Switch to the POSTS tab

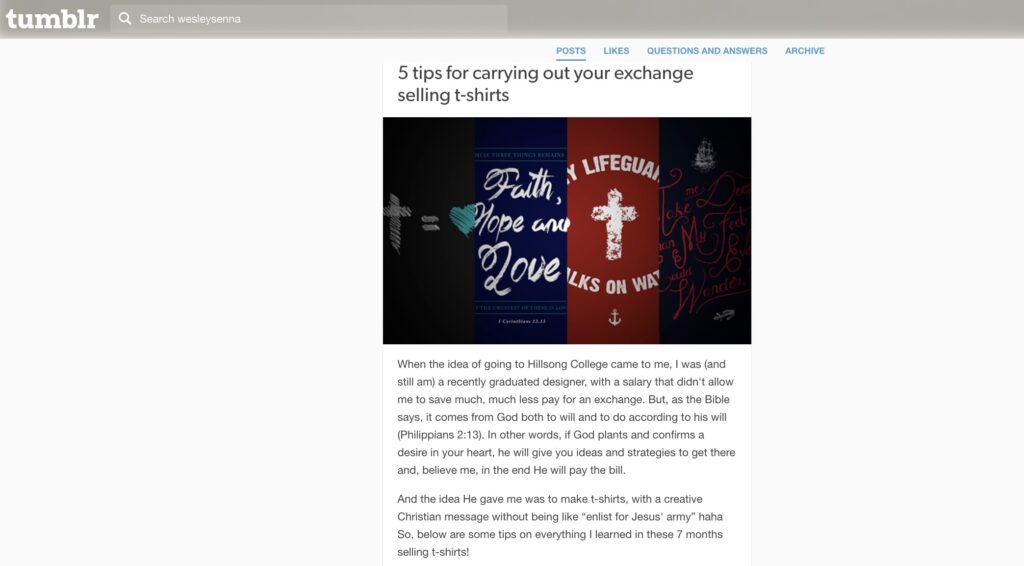[571, 51]
